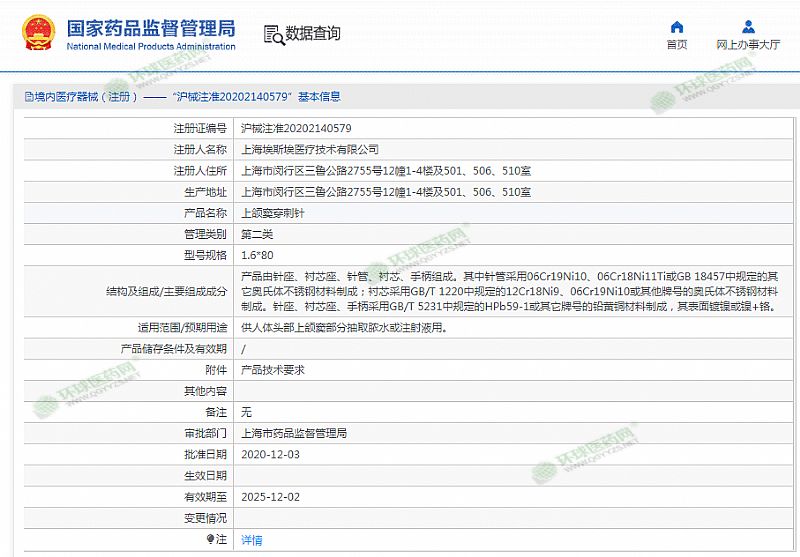Viewport: 800px width, 557px height.
Task: Select registrant name 上海埃斯埃医疗技术有限公司
Action: [310, 149]
